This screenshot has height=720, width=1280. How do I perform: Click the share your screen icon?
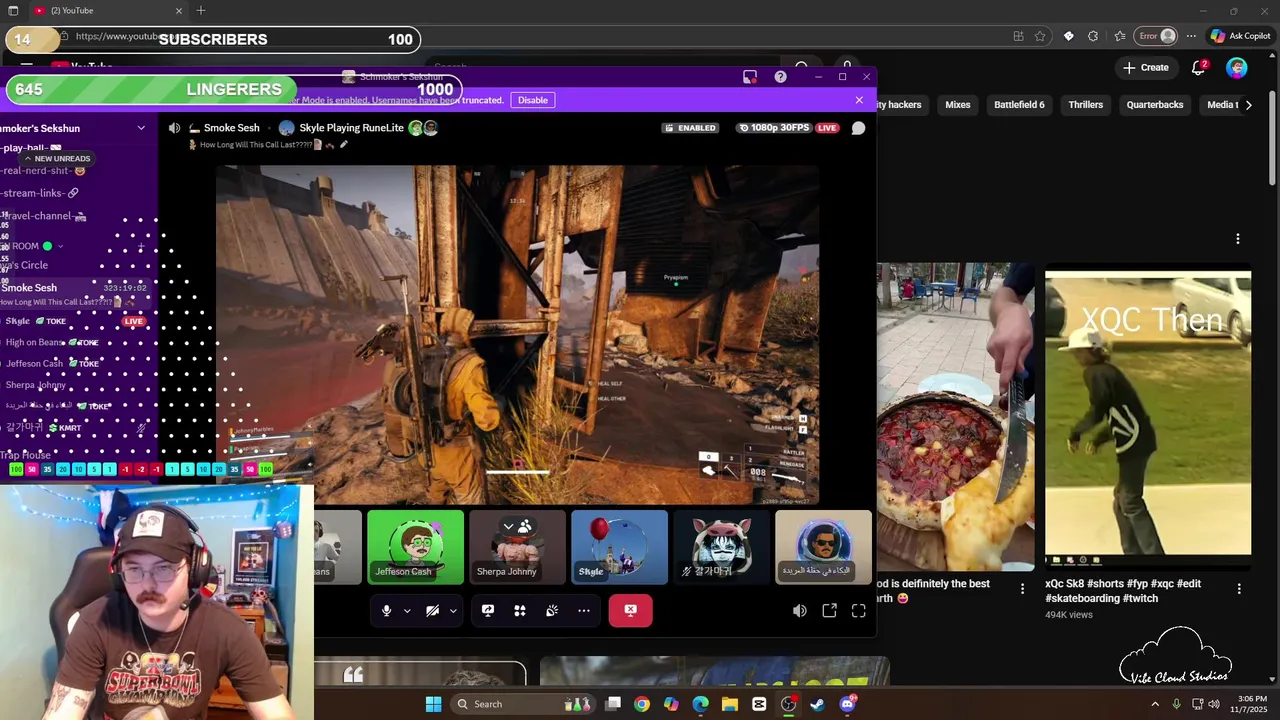[488, 611]
